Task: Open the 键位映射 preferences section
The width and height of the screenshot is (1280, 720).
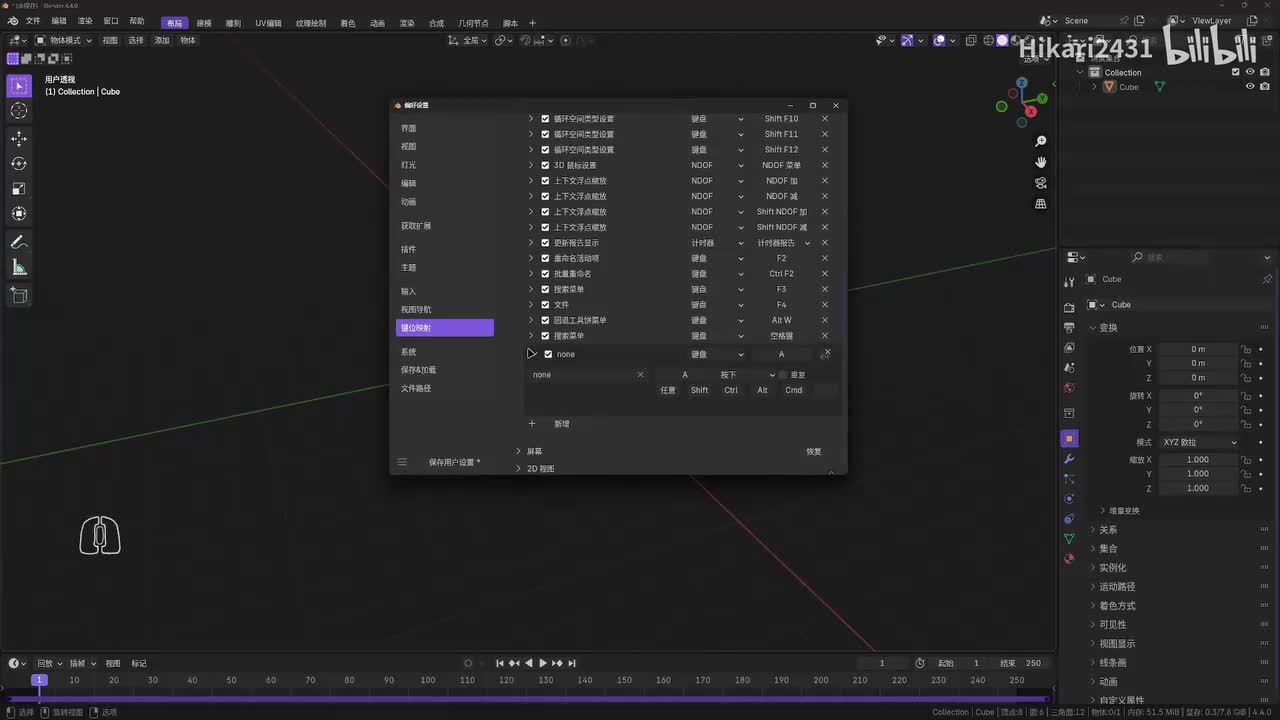Action: click(x=445, y=328)
